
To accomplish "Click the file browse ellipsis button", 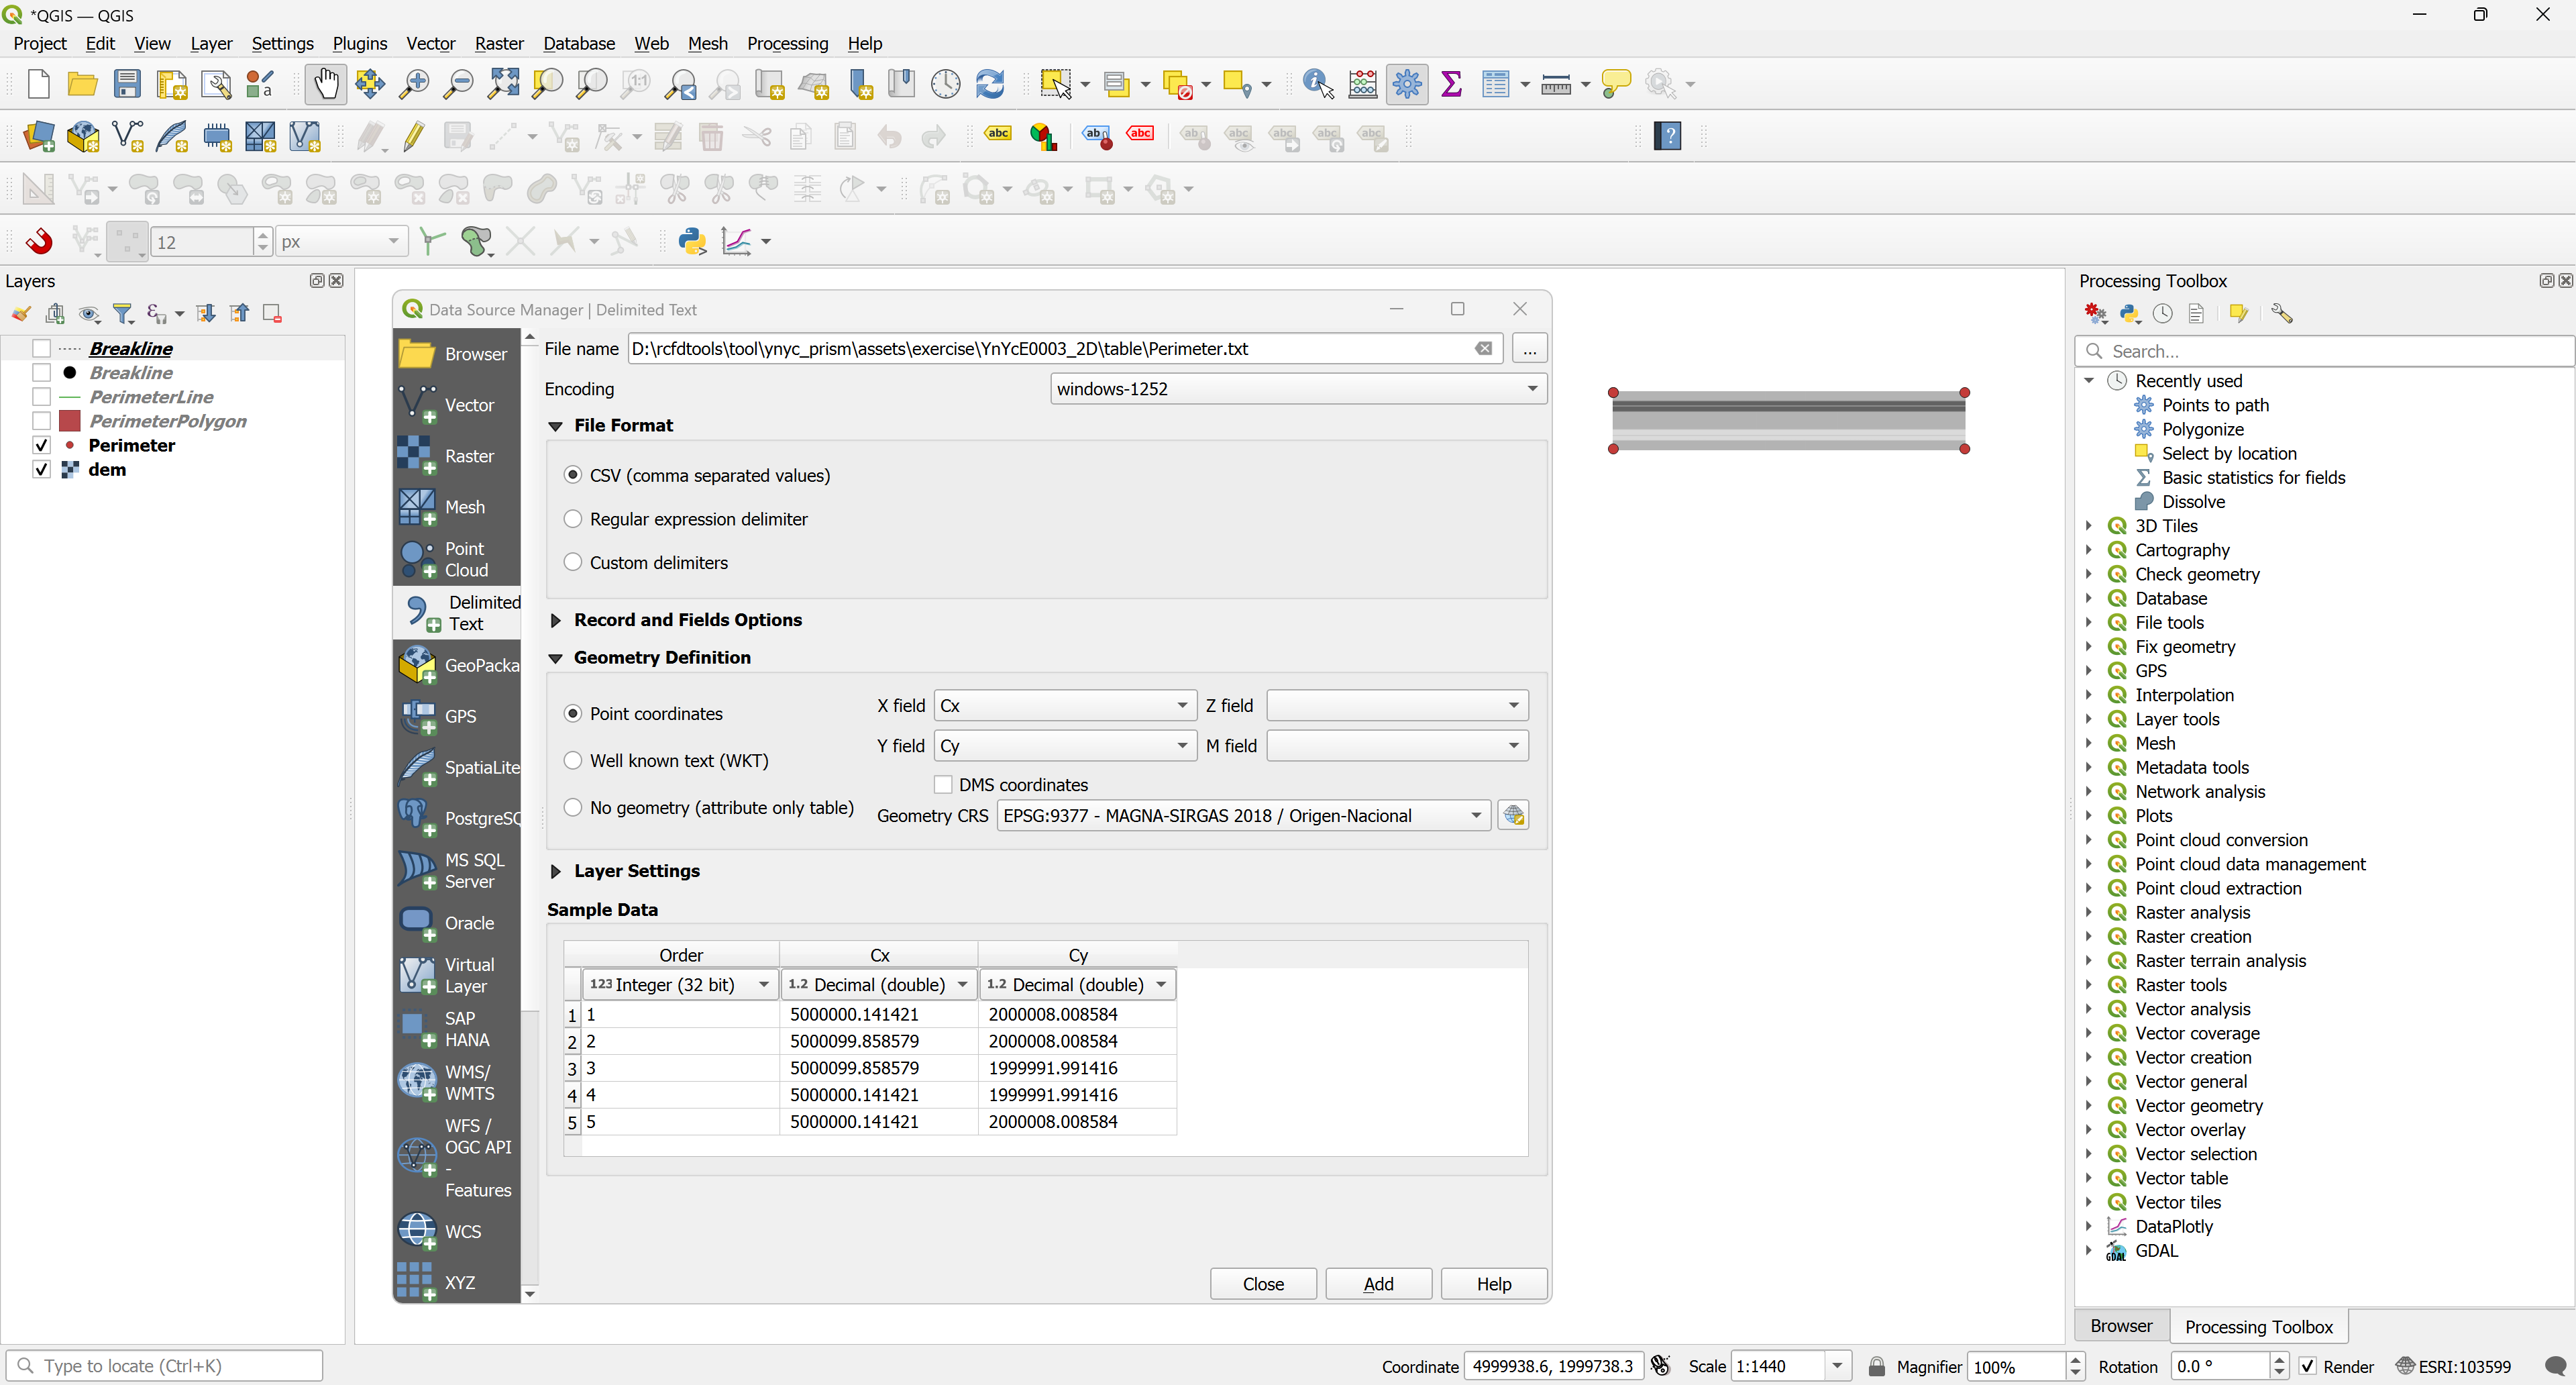I will pos(1529,349).
